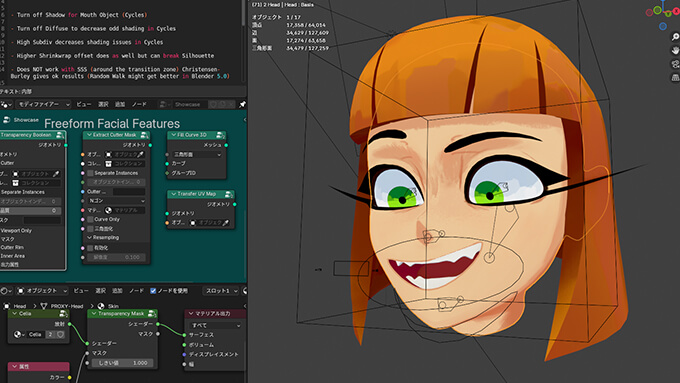Click the Head breadcrumb in shader editor
This screenshot has width=680, height=383.
[x=20, y=306]
